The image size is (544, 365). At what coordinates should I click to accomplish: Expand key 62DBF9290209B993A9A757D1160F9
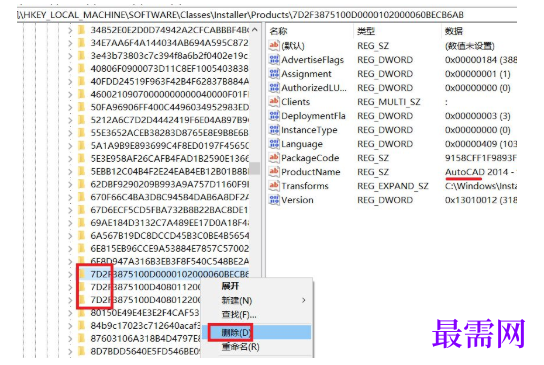pos(70,184)
